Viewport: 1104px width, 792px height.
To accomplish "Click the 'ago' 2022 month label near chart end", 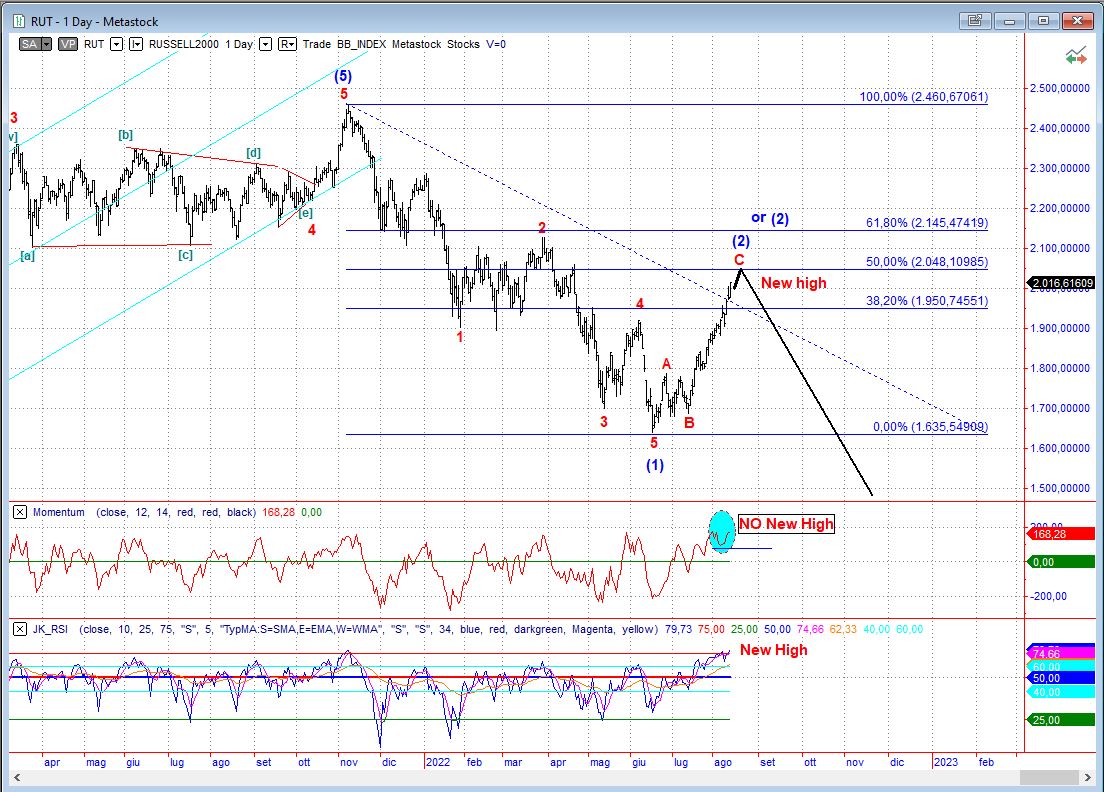I will (x=723, y=762).
